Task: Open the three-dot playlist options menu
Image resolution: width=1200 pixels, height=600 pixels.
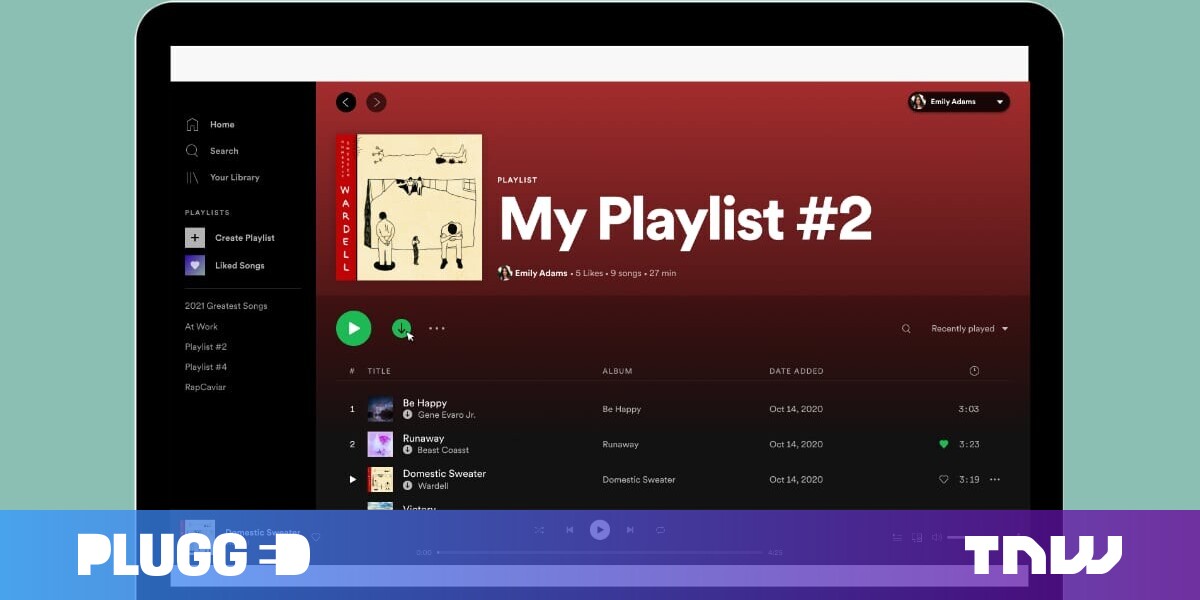Action: click(437, 328)
